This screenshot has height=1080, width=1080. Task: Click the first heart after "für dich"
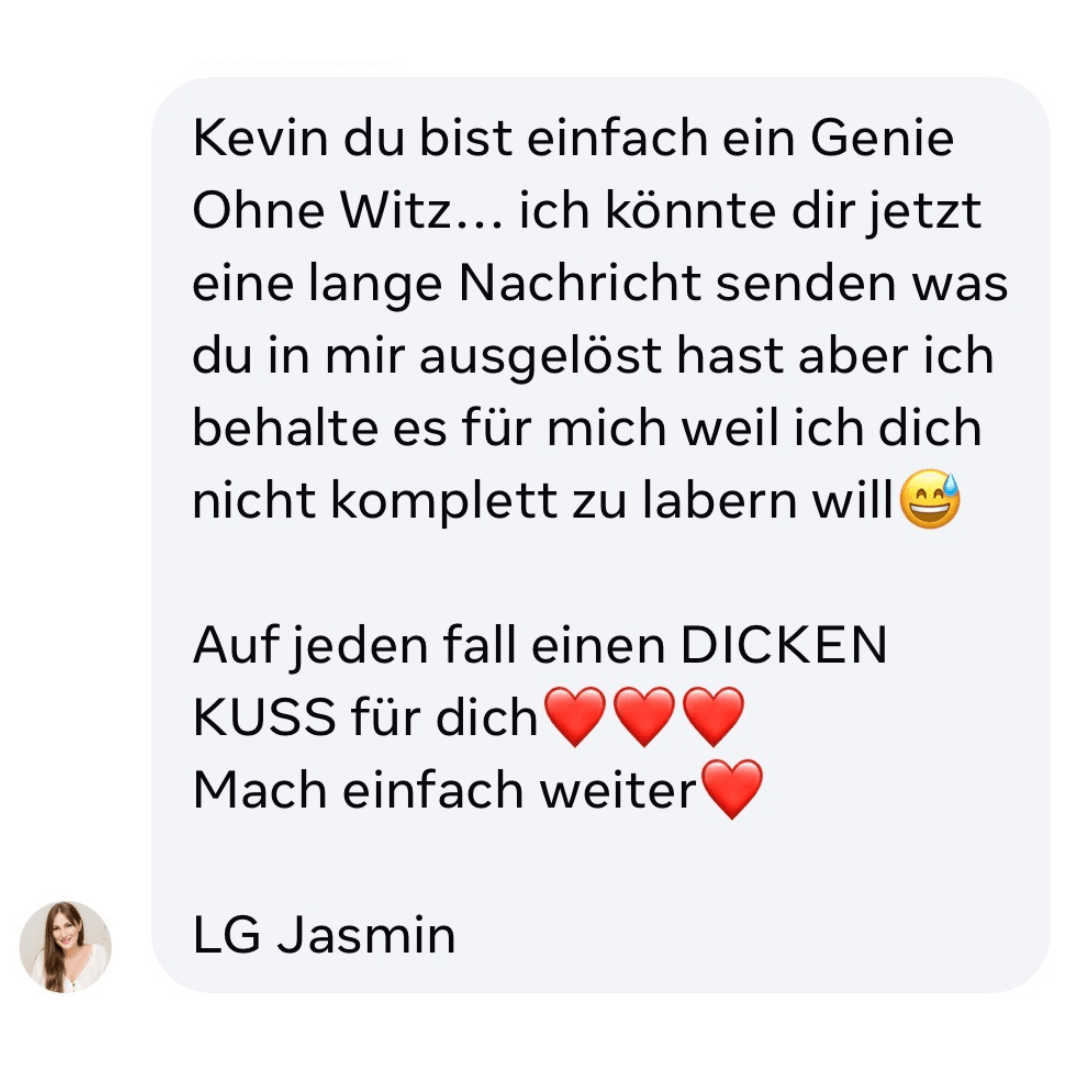pos(575,716)
